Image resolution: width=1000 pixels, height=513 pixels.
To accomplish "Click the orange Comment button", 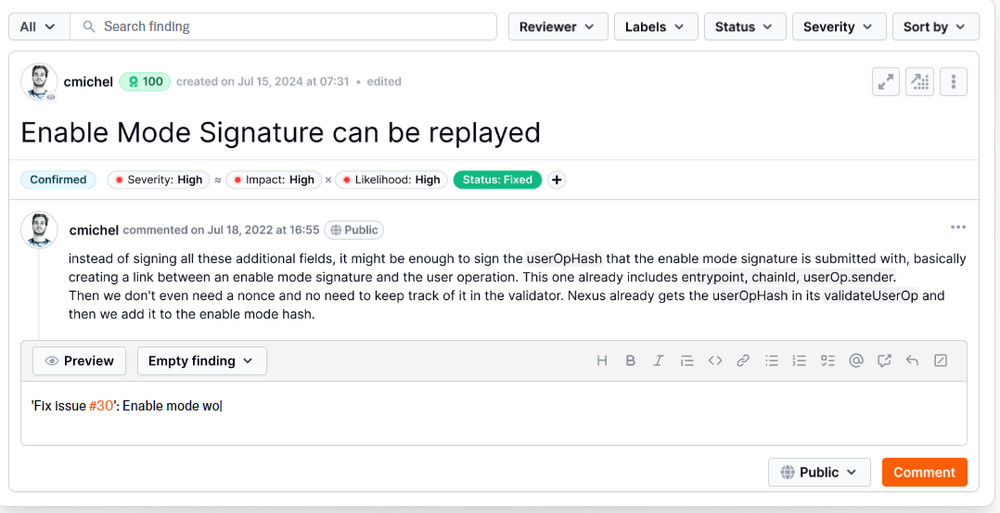I will click(924, 472).
